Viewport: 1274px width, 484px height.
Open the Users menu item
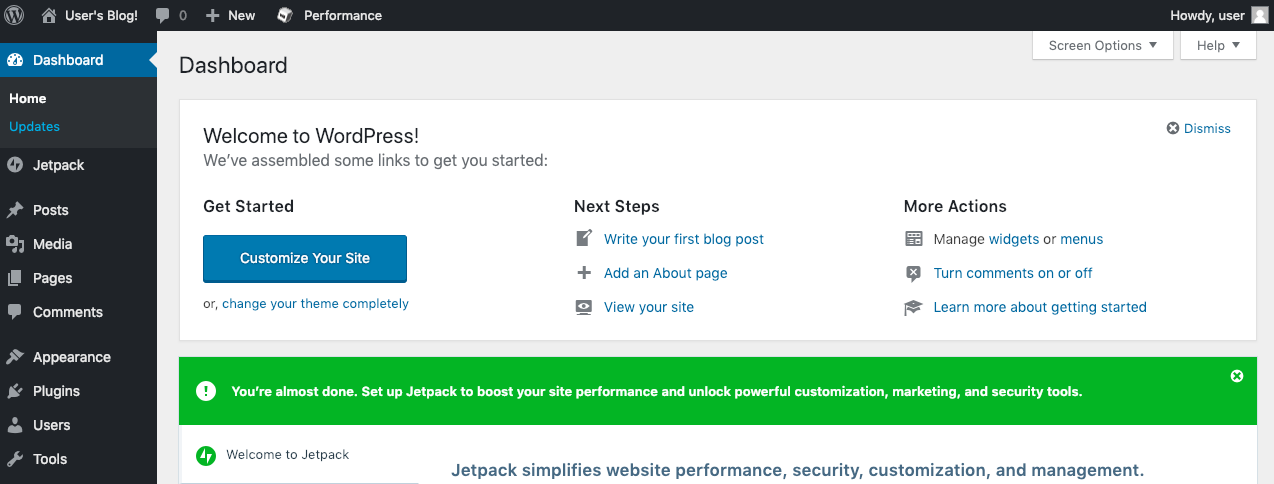tap(78, 425)
